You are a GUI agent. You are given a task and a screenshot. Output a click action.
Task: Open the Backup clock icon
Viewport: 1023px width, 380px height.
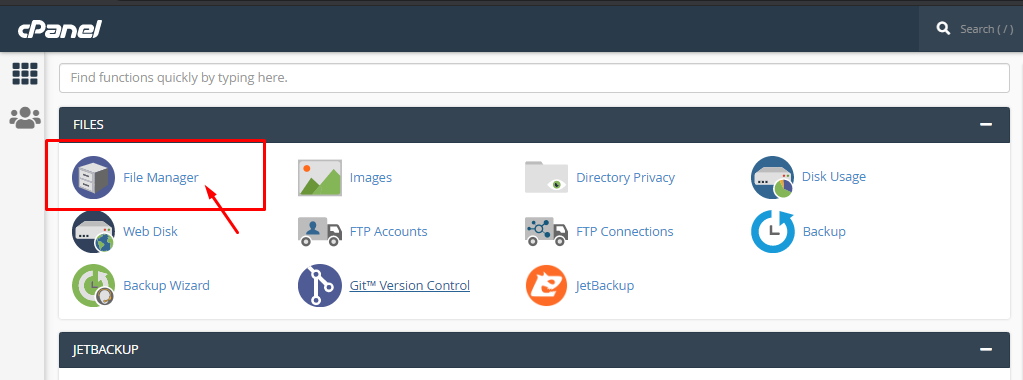point(772,231)
